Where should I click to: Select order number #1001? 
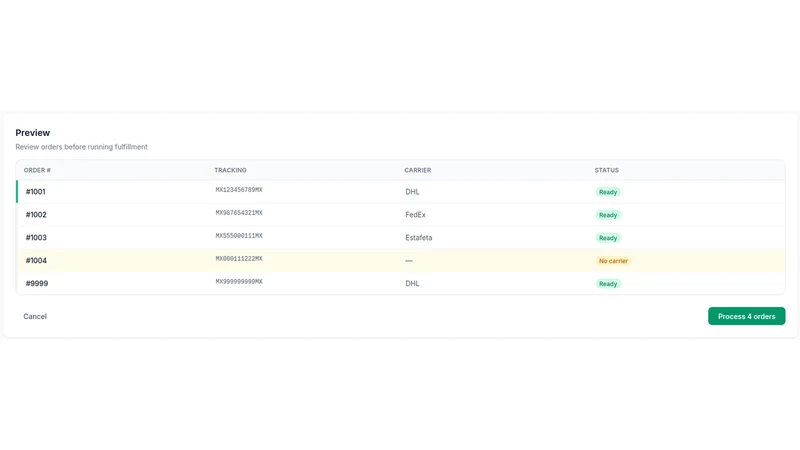click(36, 192)
